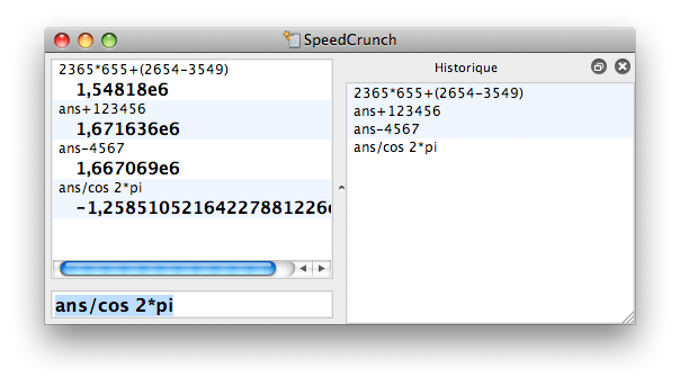
Task: Zoom the window with green button
Action: [109, 40]
